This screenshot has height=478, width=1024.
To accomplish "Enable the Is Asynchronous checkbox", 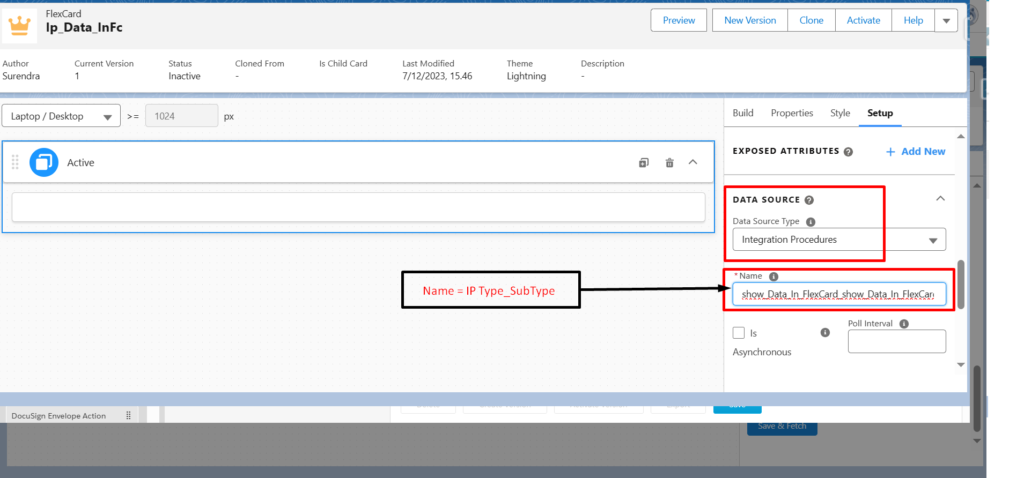I will (x=739, y=333).
